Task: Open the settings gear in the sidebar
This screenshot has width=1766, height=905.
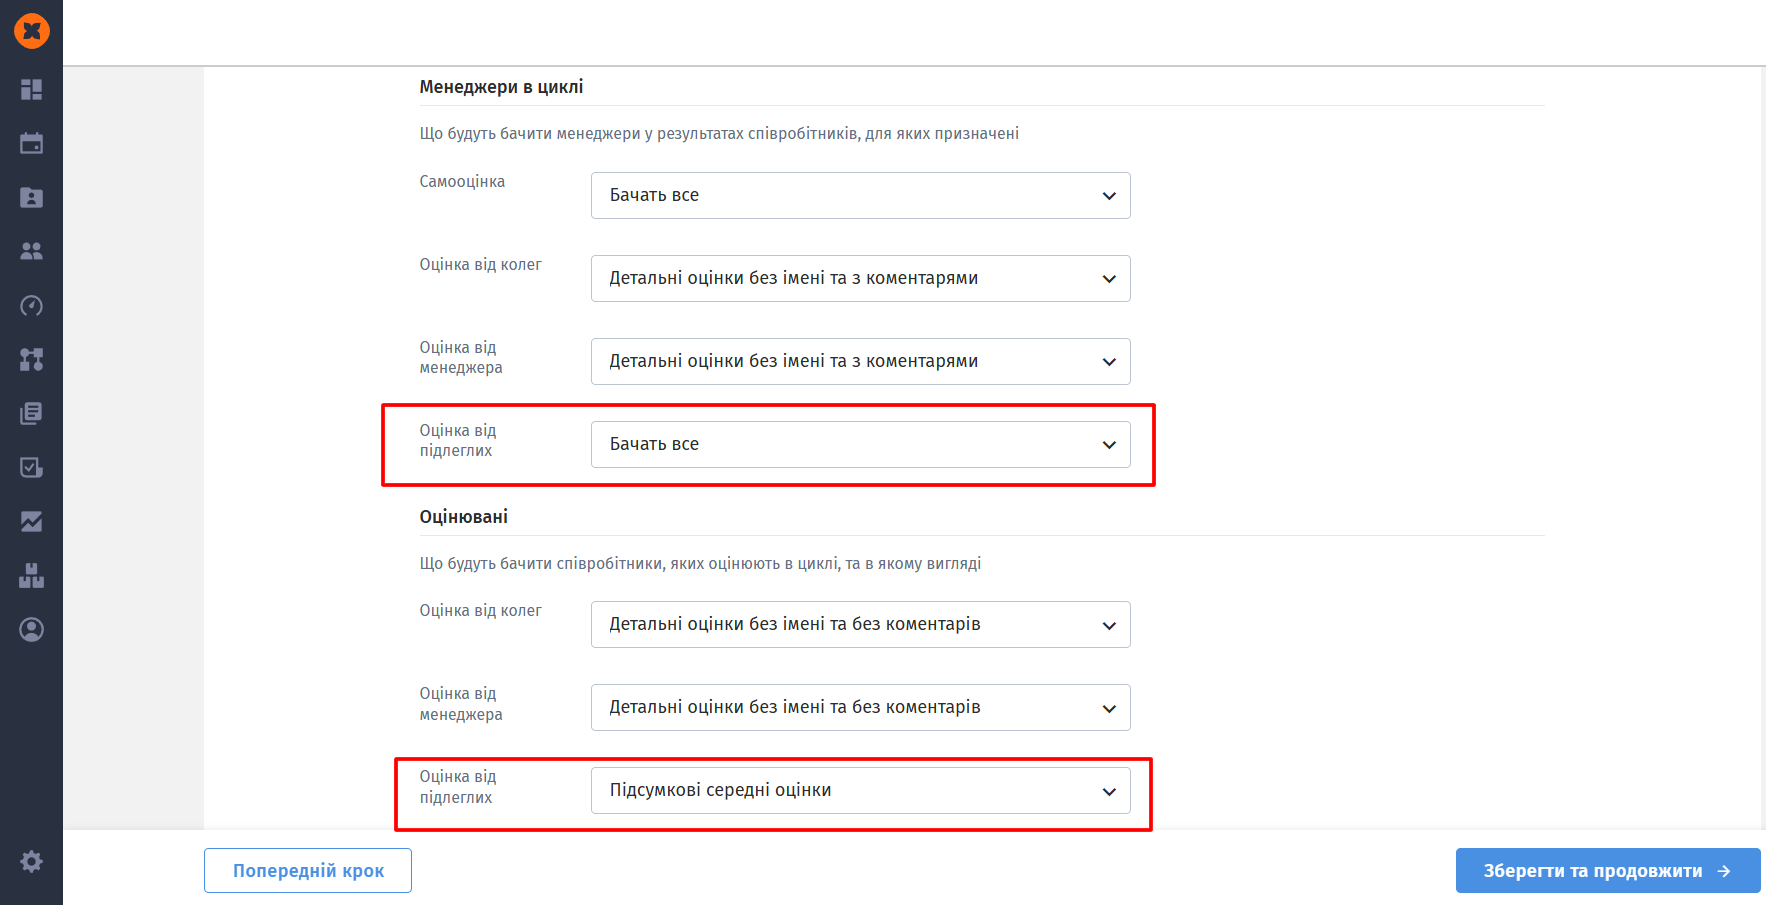Action: 31,861
